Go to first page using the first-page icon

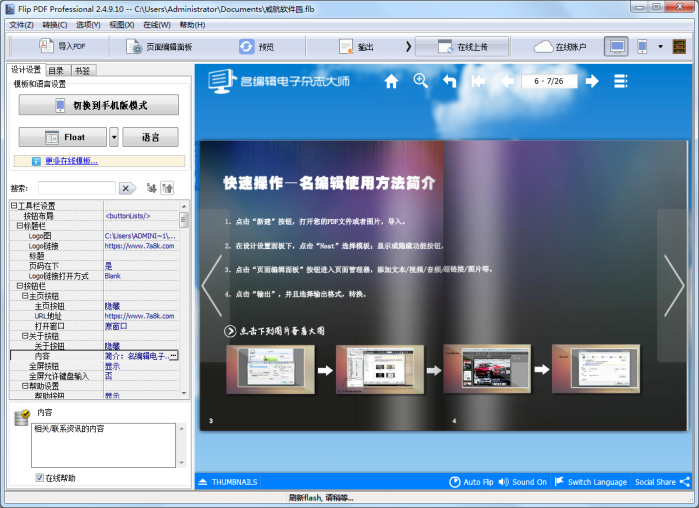[x=478, y=81]
